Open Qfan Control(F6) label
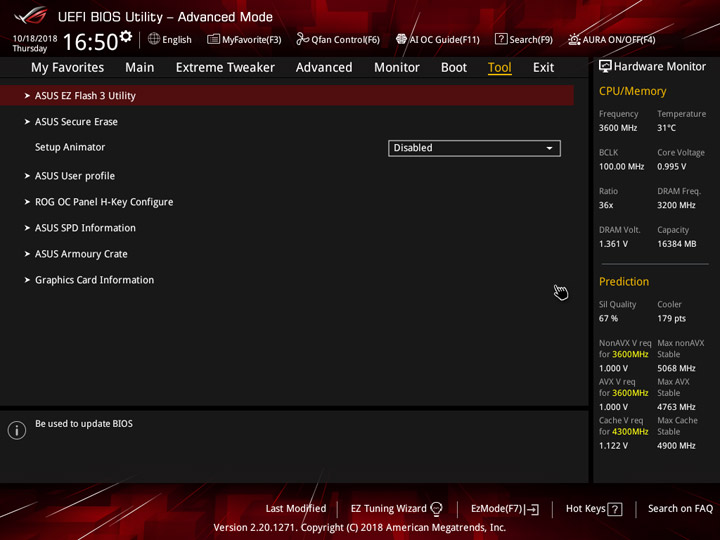 345,40
